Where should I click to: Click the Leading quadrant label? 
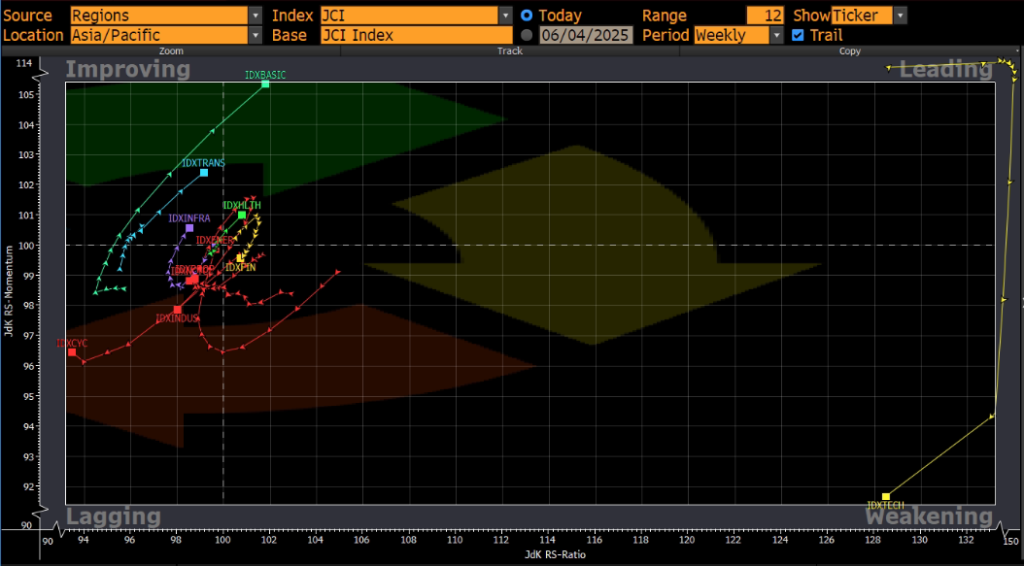[946, 69]
